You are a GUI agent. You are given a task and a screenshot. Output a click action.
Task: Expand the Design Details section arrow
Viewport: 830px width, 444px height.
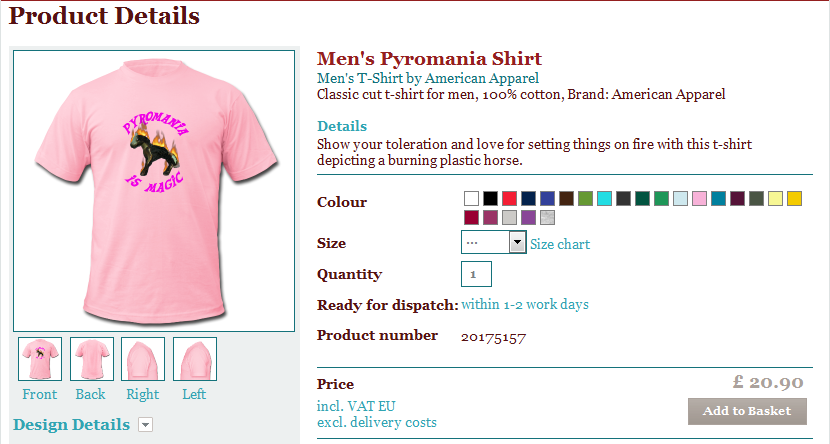[145, 425]
